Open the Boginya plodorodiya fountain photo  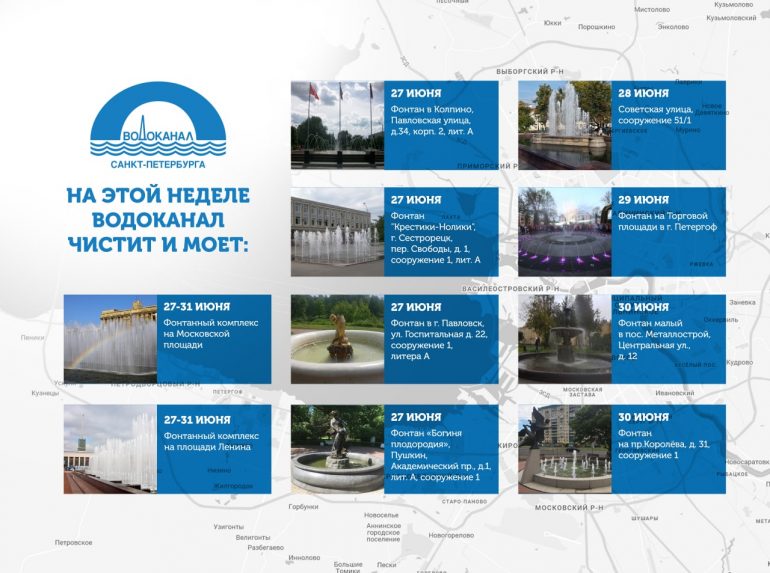(337, 449)
